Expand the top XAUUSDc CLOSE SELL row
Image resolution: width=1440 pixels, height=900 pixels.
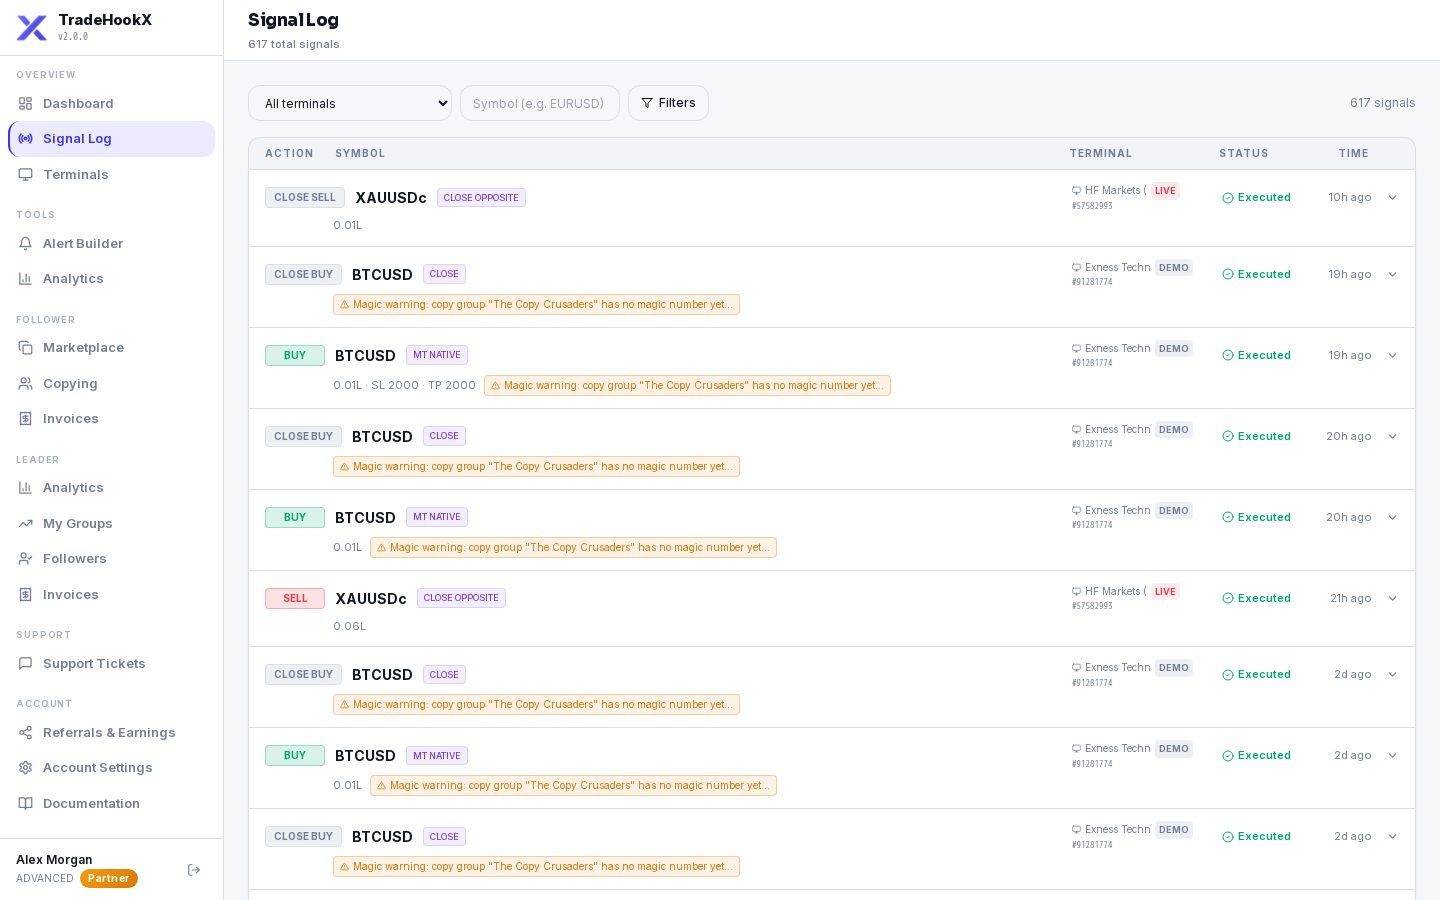click(1392, 197)
